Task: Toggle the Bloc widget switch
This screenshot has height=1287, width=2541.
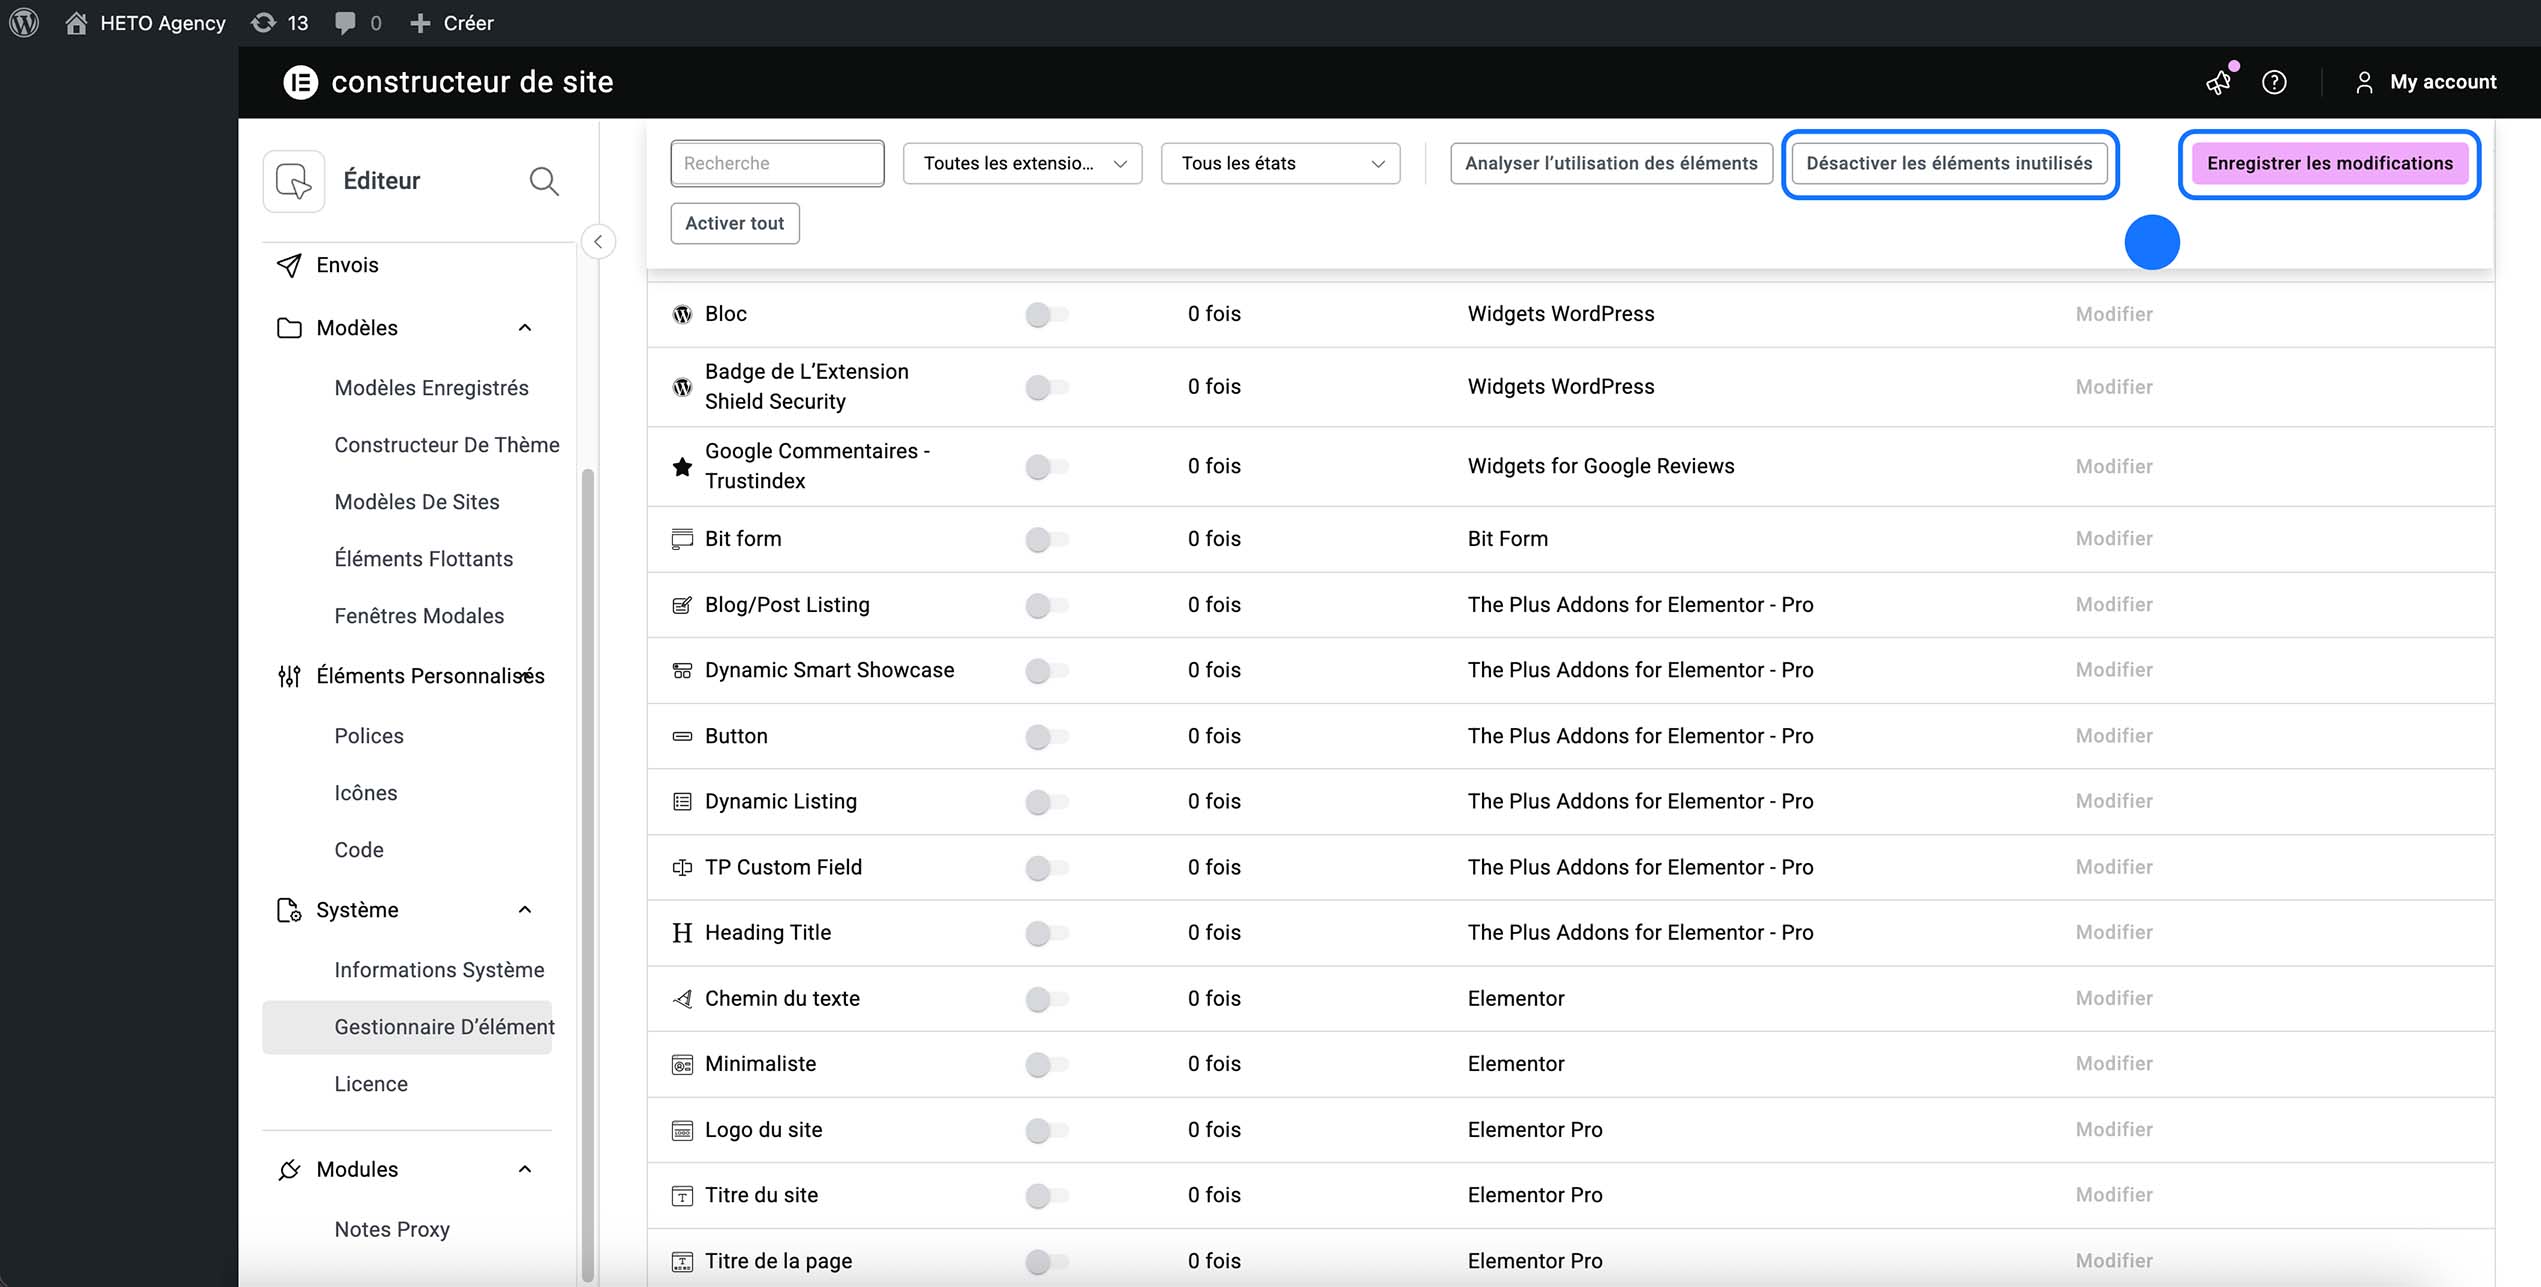Action: [x=1046, y=314]
